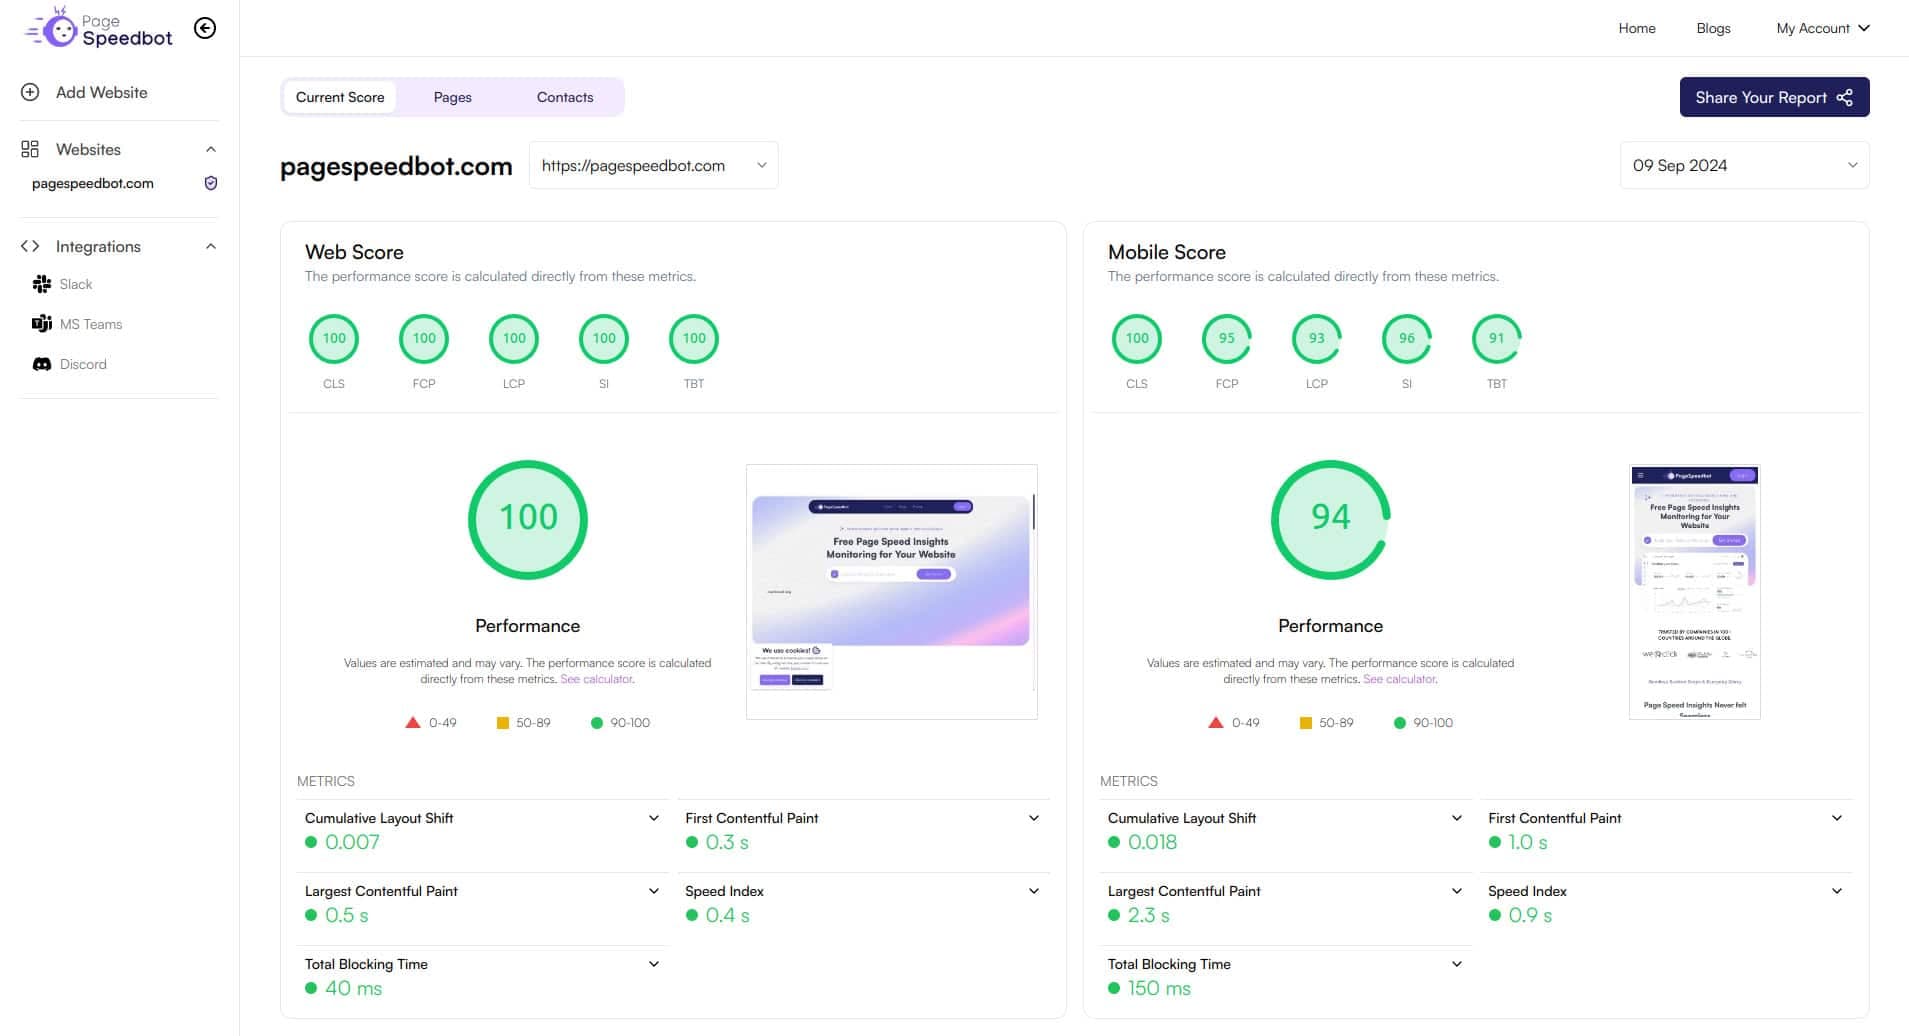The image size is (1909, 1036).
Task: Click the Web Score TBT gauge showing 100
Action: [694, 338]
